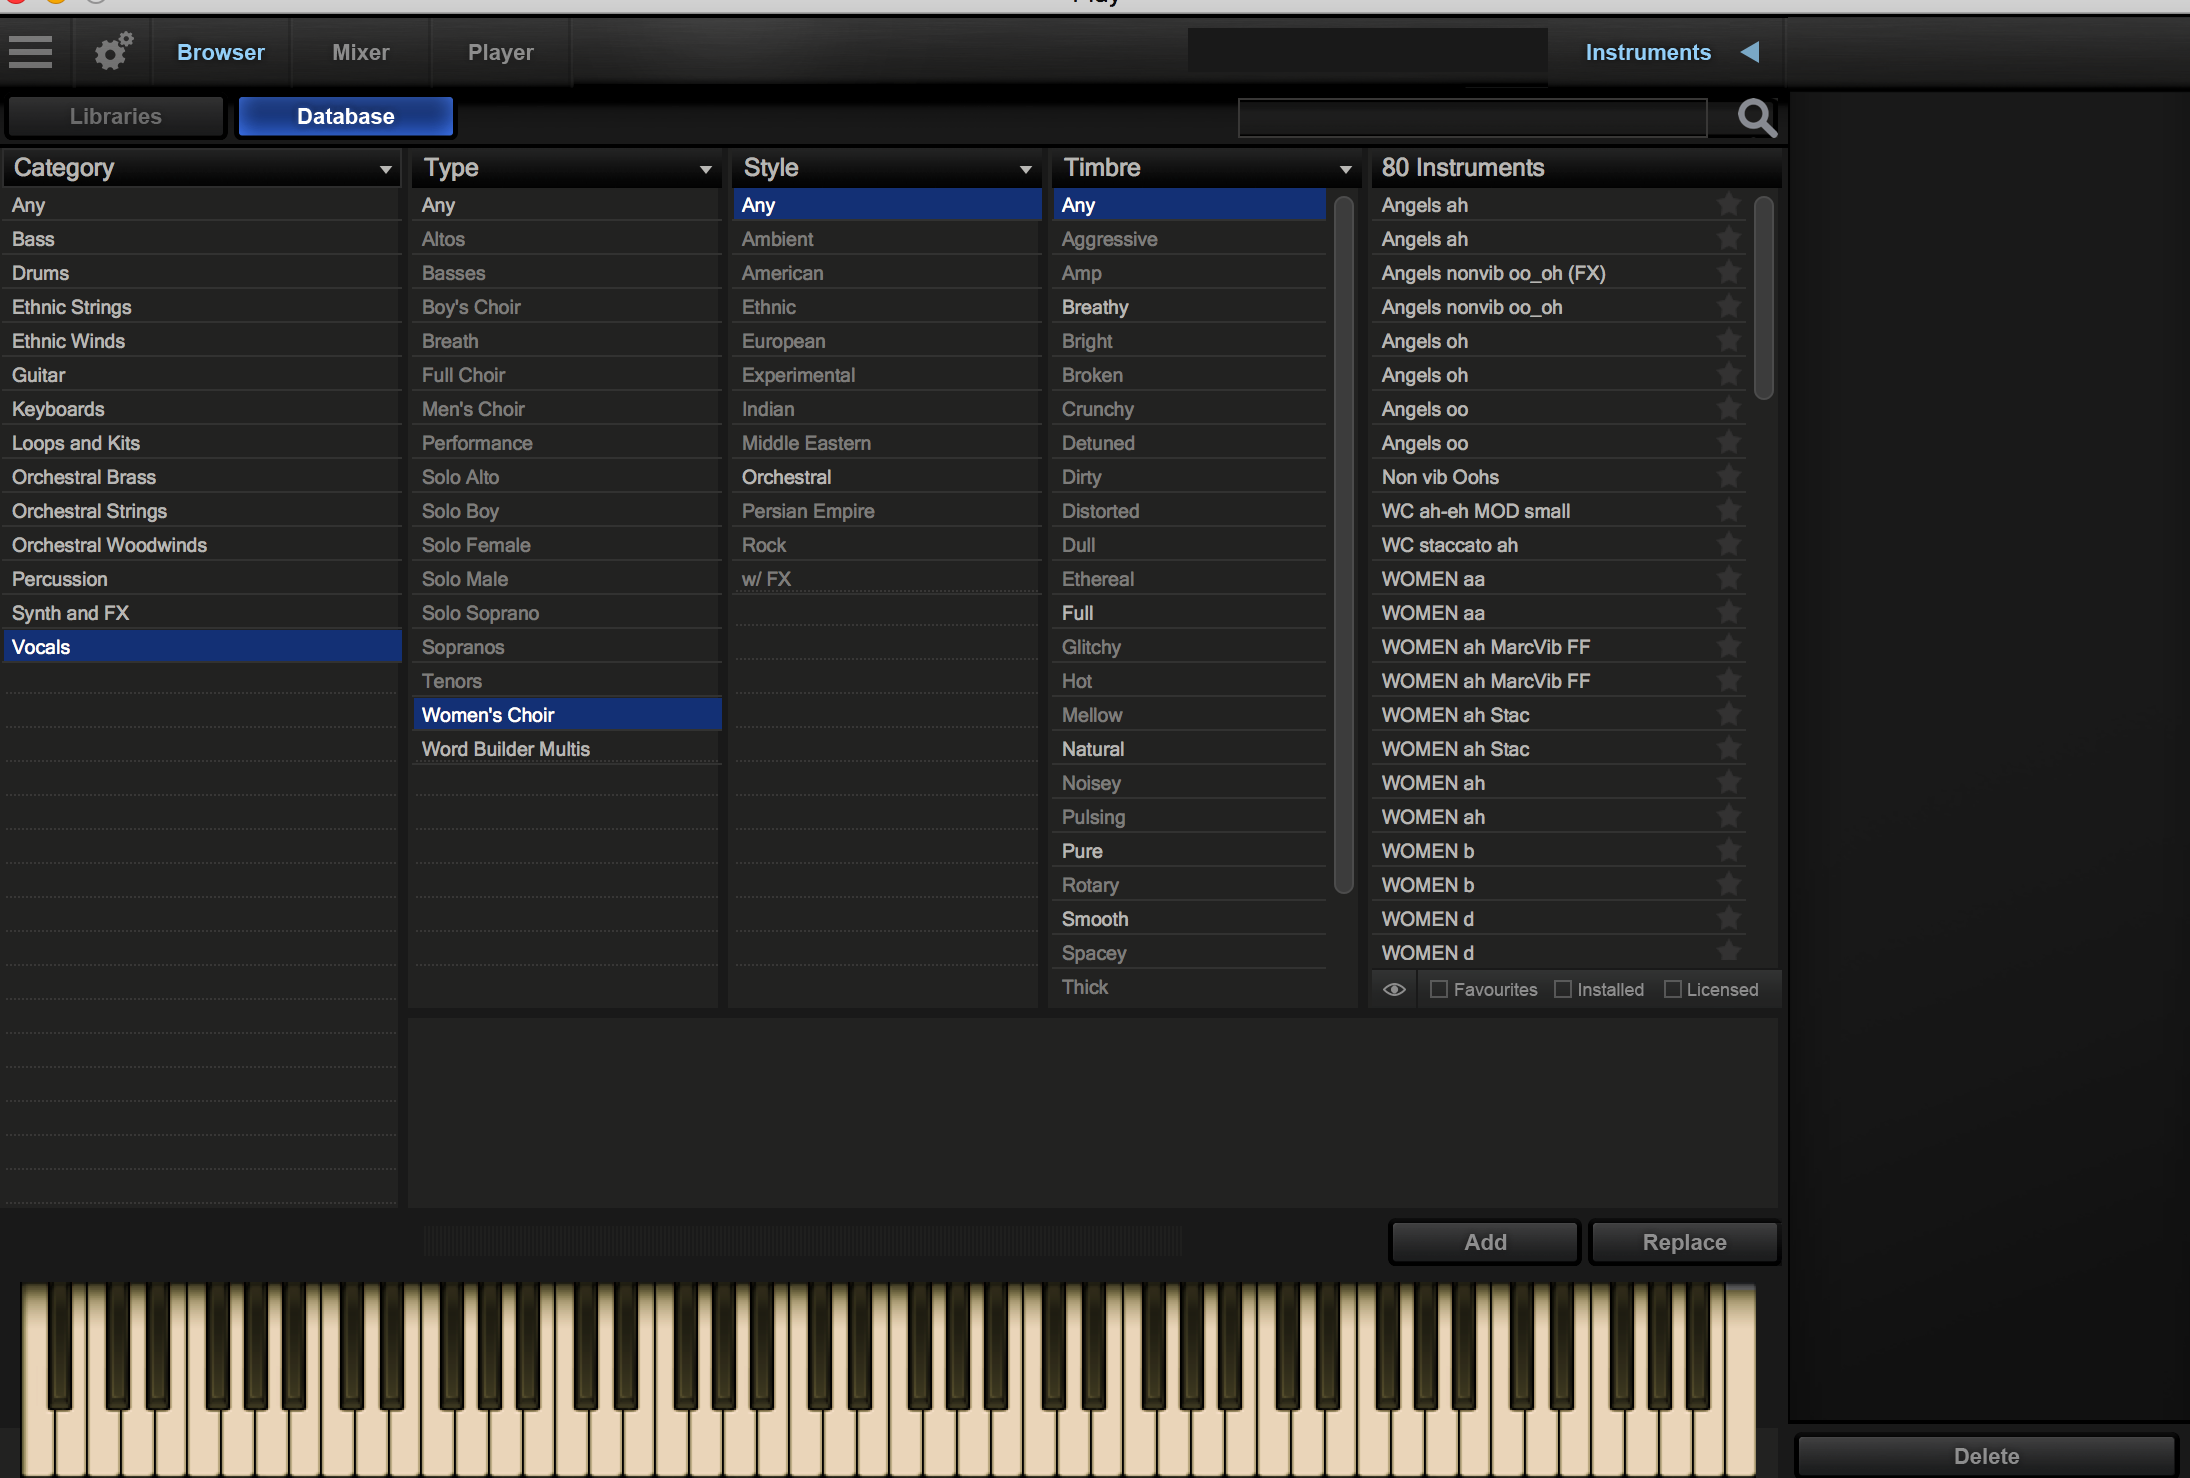This screenshot has width=2190, height=1478.
Task: Open the hamburger main menu
Action: coord(30,51)
